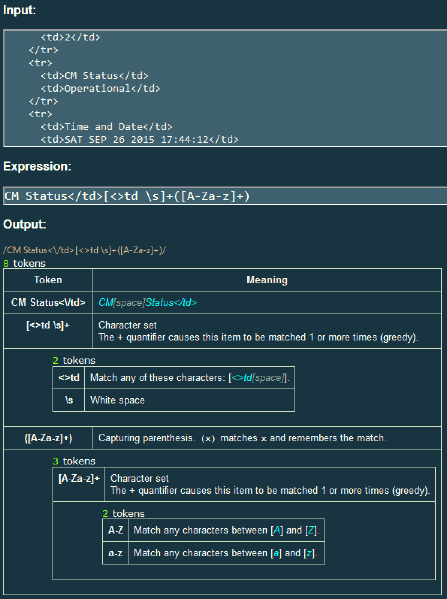Viewport: 447px width, 599px height.
Task: Click the 'CM Status</td>' line in input
Action: [x=94, y=76]
